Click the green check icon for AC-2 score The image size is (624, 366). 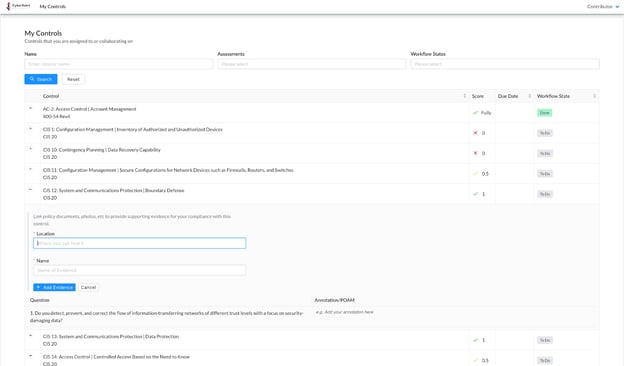[x=475, y=113]
